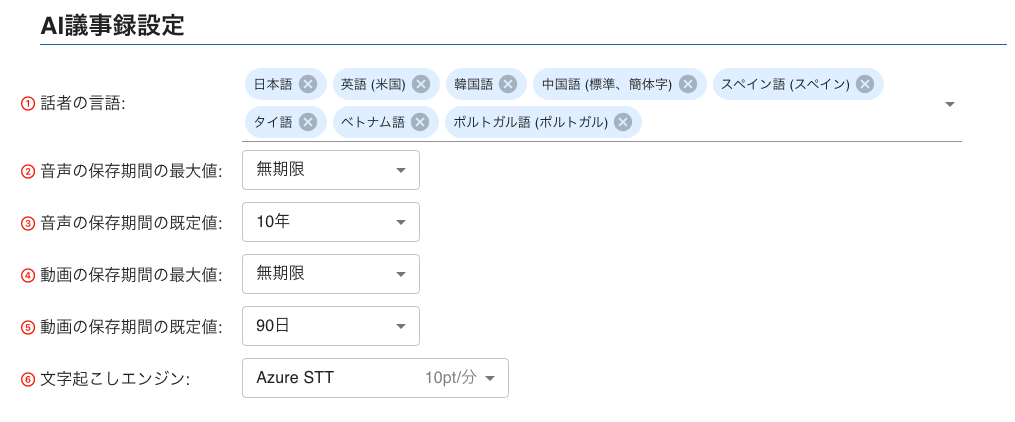This screenshot has height=422, width=1015.
Task: Remove the 中国語 (標準、簡体字) chip
Action: click(x=688, y=84)
